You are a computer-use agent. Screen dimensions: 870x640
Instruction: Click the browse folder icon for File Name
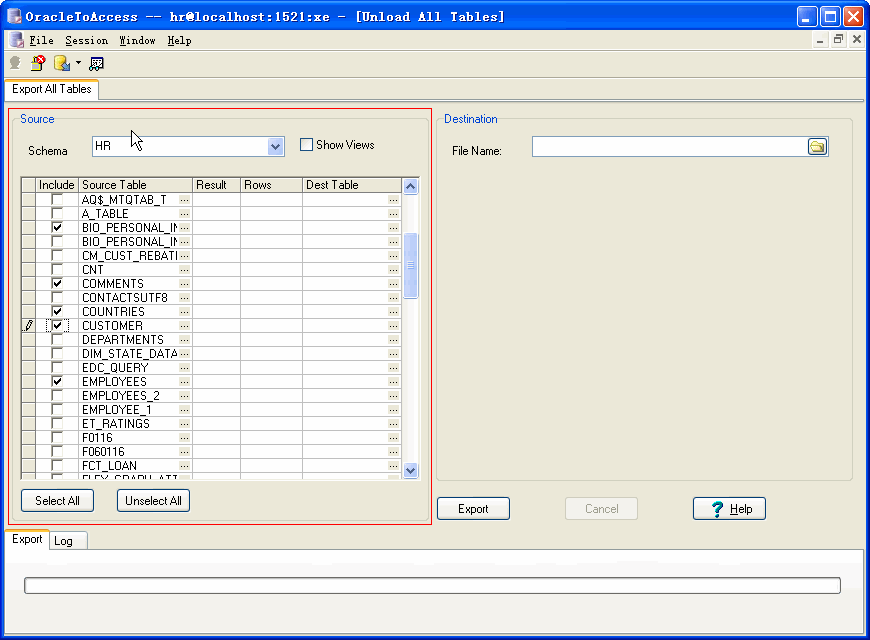pos(817,147)
